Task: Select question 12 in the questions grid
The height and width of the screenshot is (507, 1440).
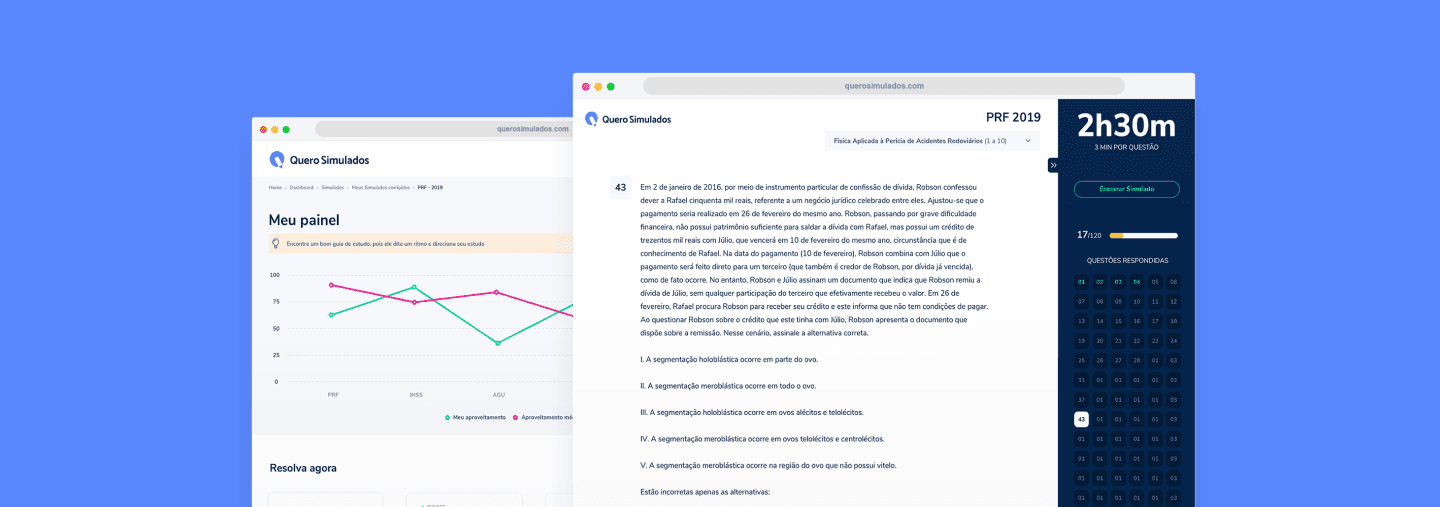Action: pyautogui.click(x=1174, y=301)
